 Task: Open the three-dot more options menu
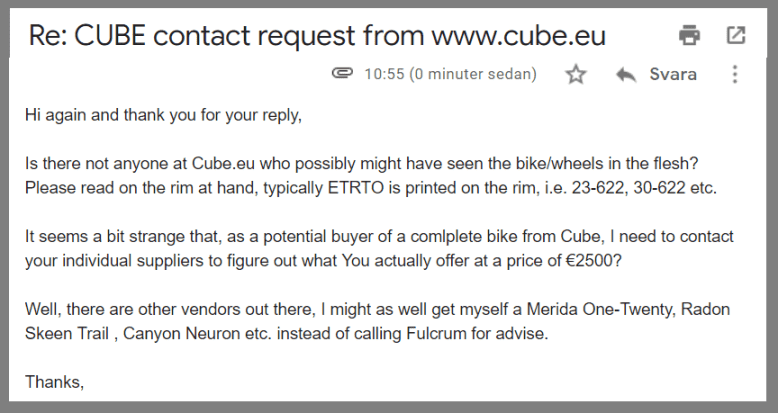pos(735,74)
